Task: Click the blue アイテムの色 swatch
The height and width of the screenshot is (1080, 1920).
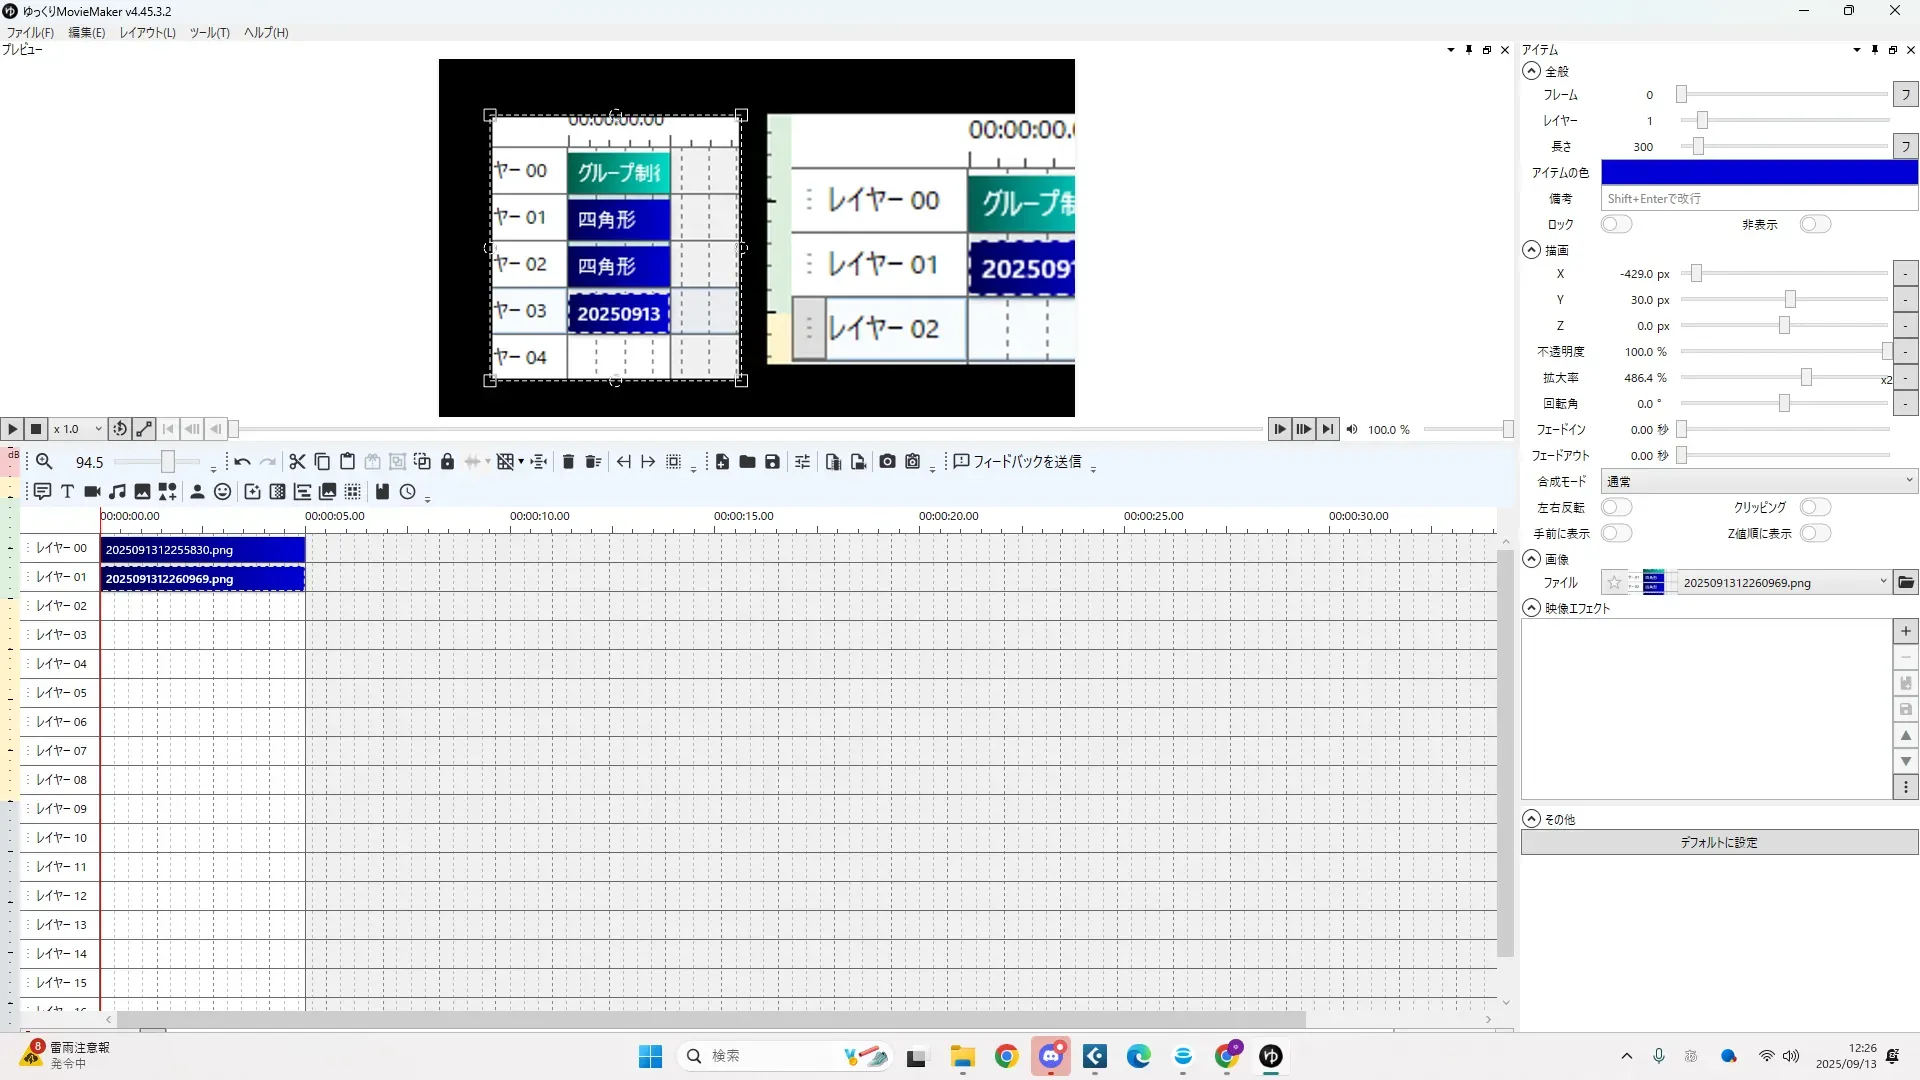Action: tap(1758, 173)
